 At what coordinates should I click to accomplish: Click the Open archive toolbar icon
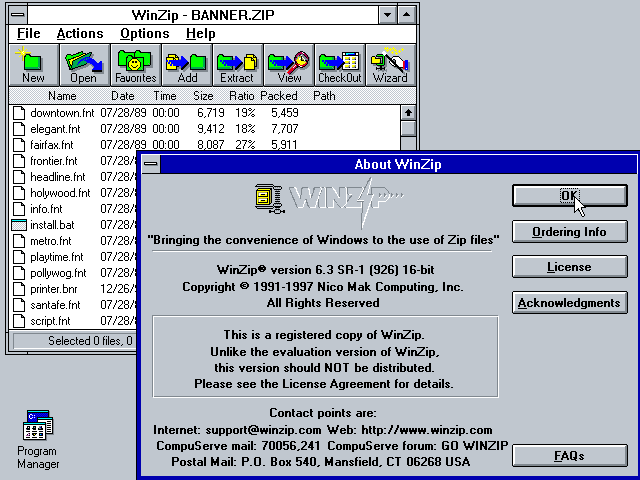pos(84,65)
